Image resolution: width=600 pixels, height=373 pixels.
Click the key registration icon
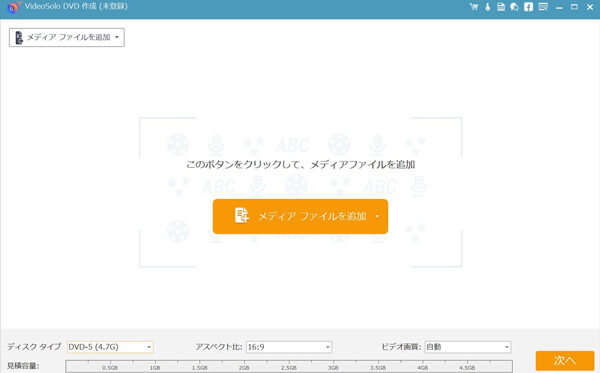[x=488, y=7]
